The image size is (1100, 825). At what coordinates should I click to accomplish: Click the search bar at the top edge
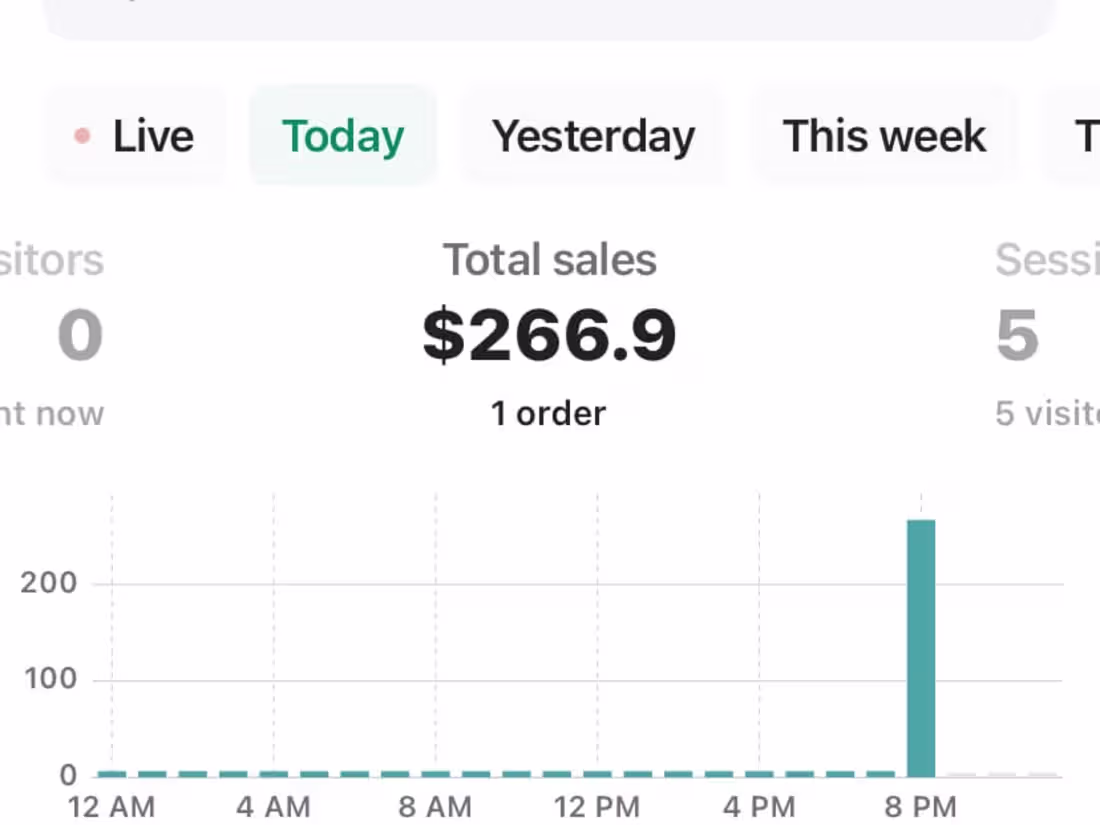coord(550,18)
